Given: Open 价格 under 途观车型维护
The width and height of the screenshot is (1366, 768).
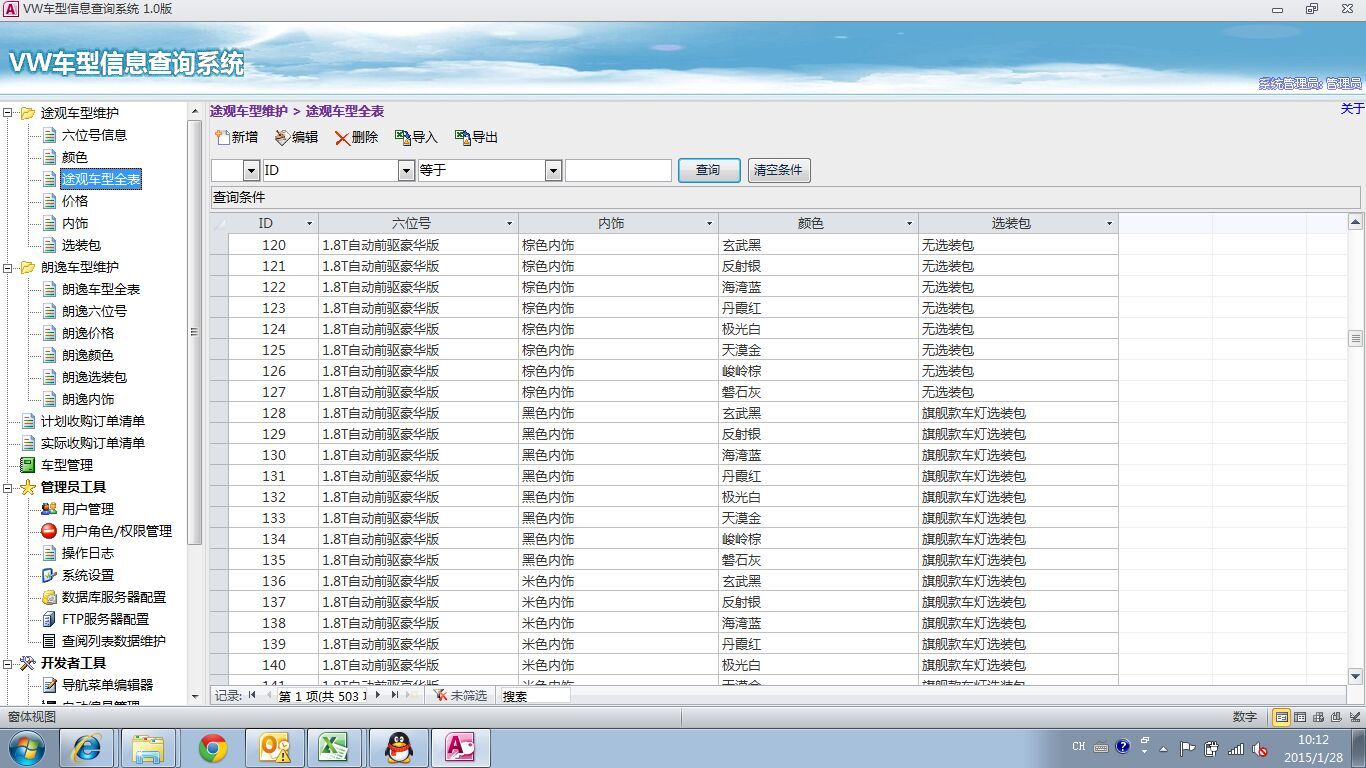Looking at the screenshot, I should 74,201.
